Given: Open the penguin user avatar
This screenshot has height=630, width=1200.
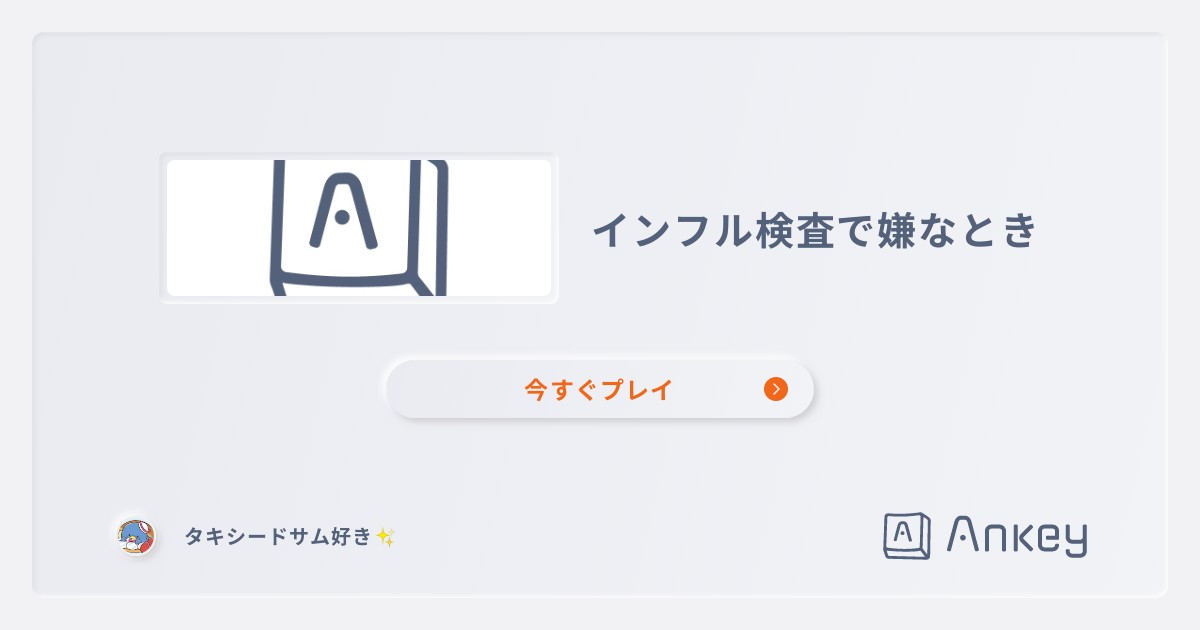Looking at the screenshot, I should 135,537.
